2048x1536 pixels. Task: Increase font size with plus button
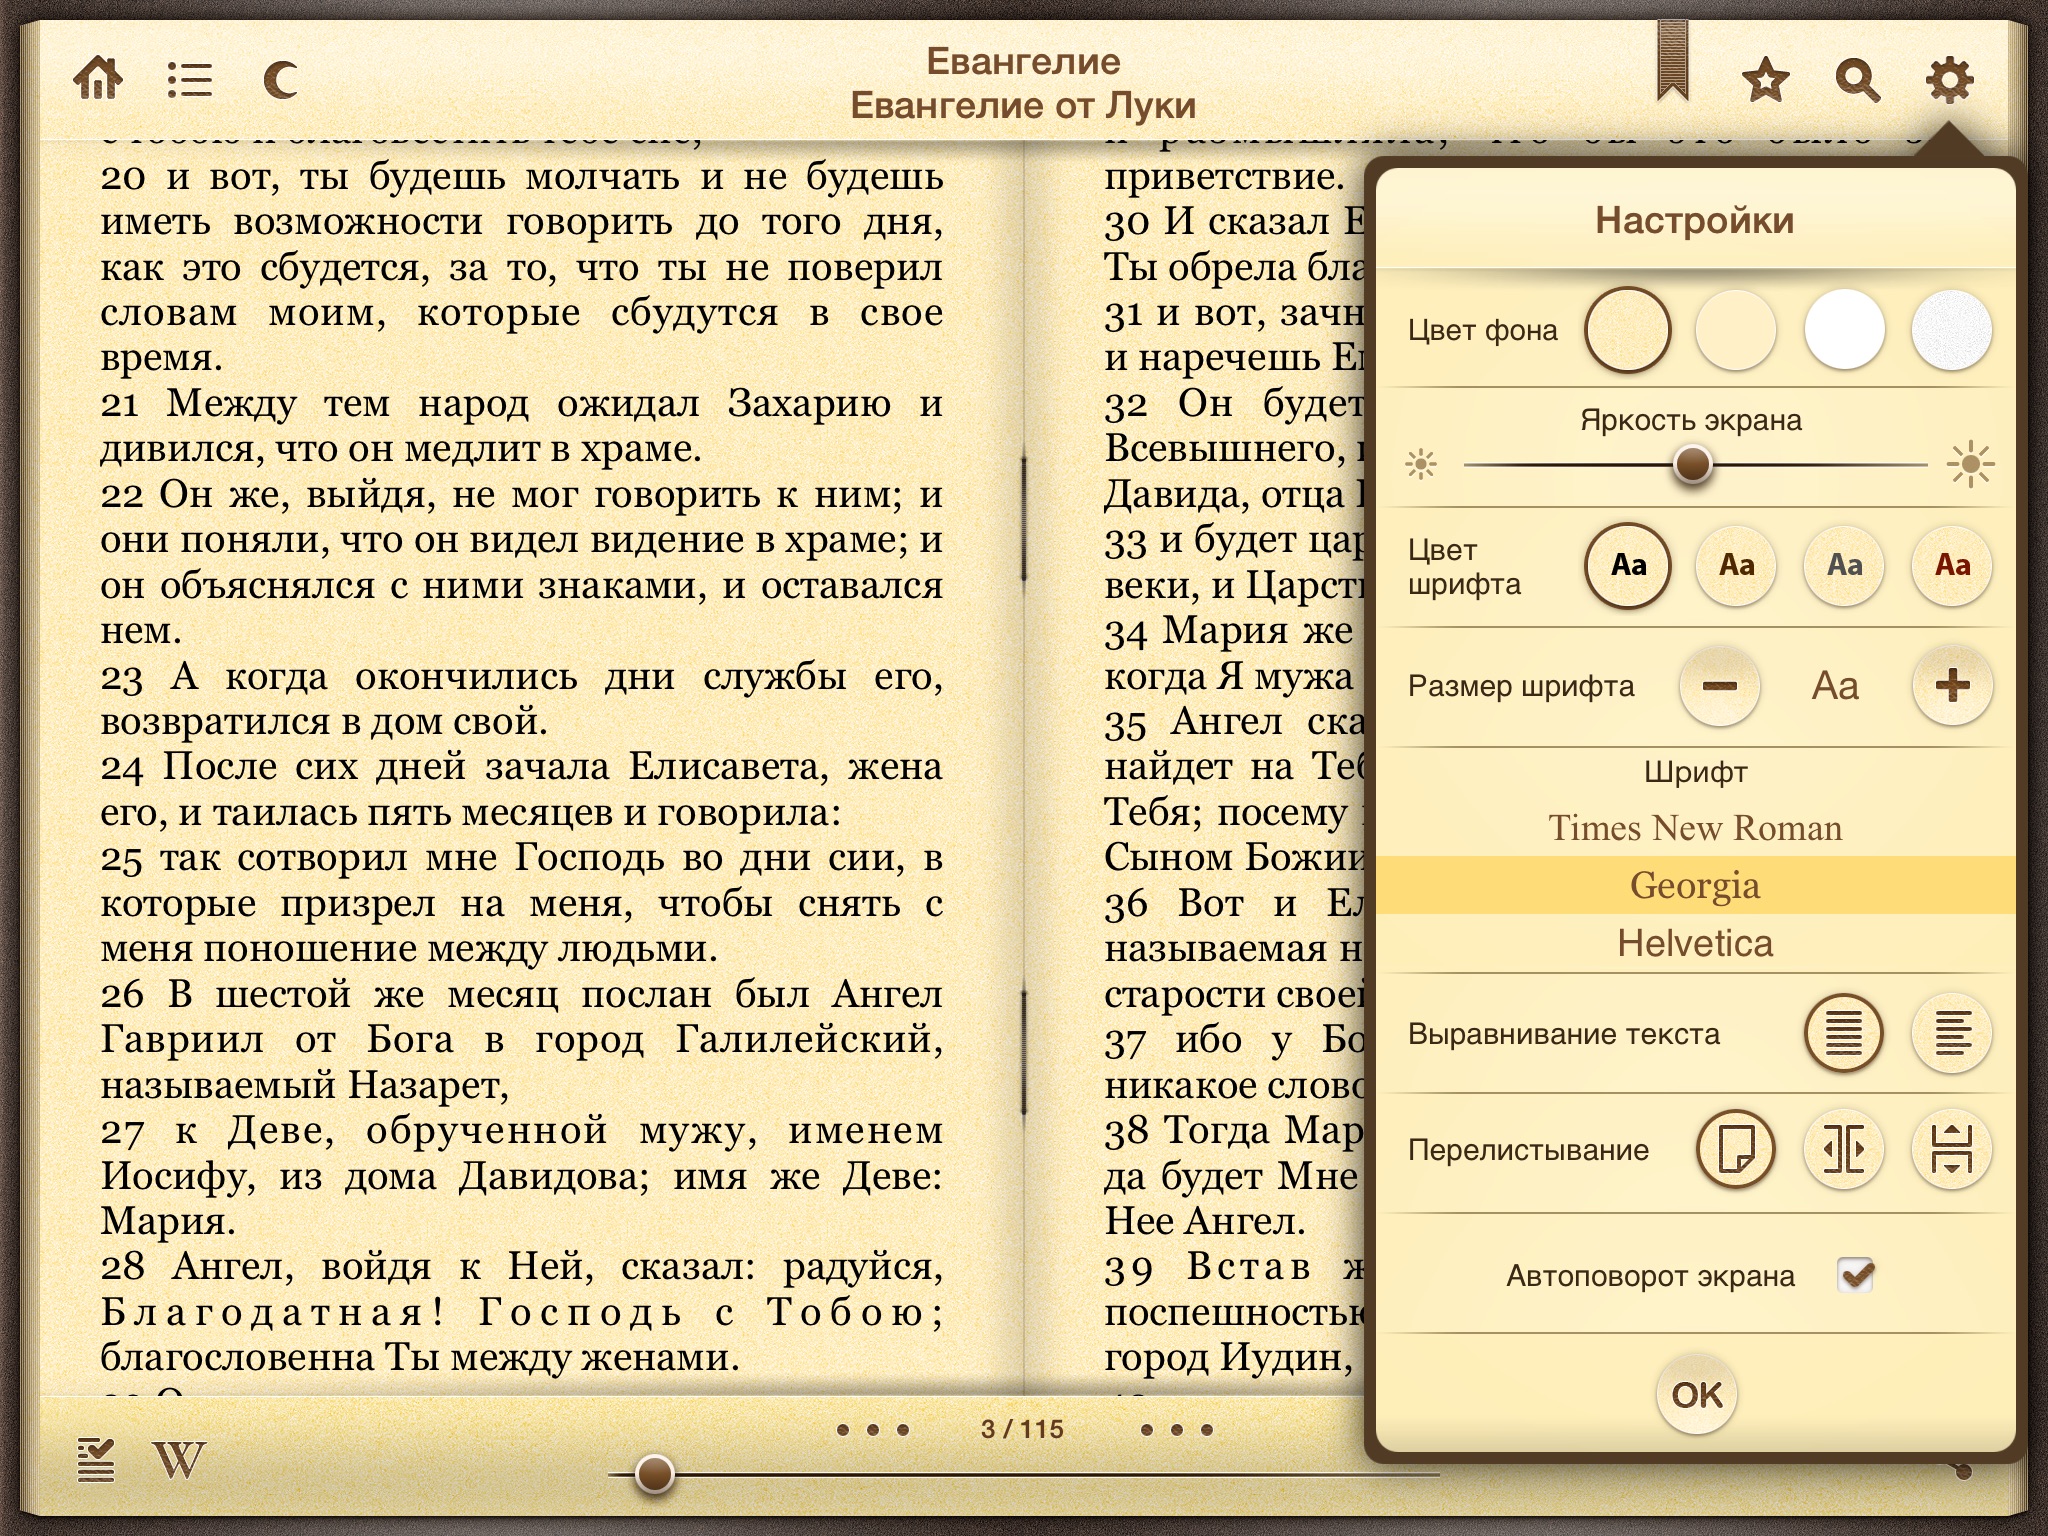[x=1951, y=686]
